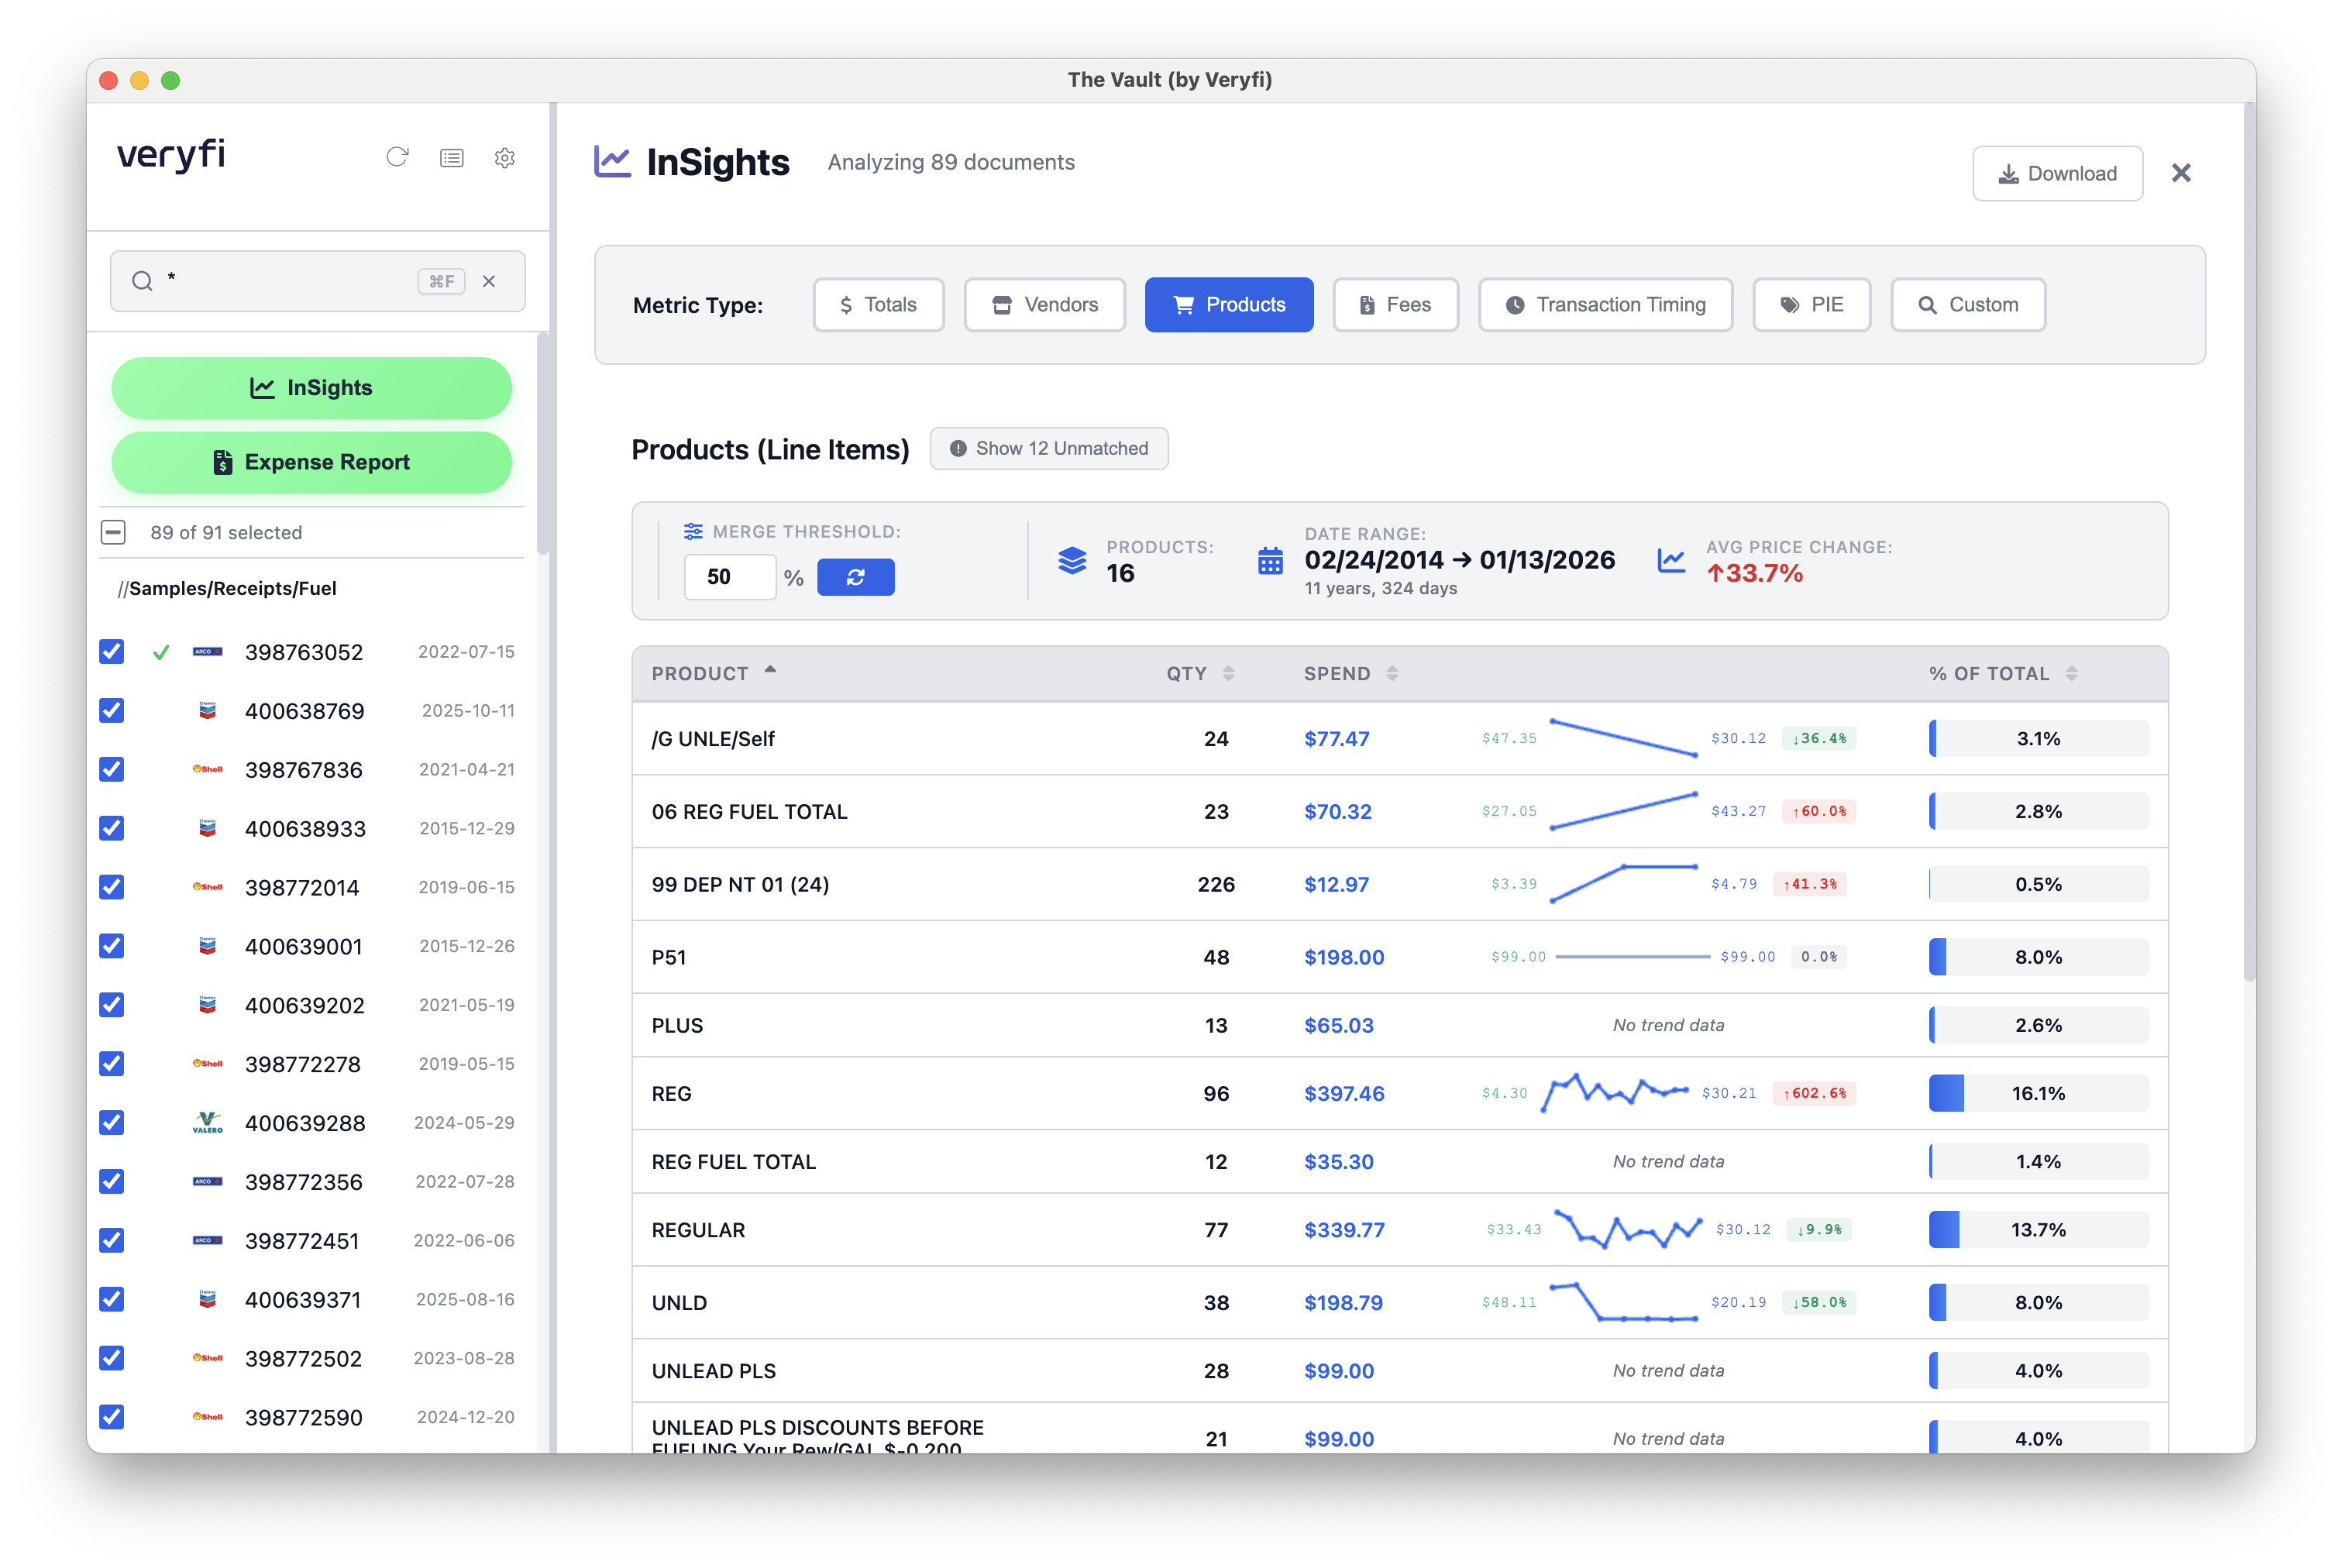Toggle the 89 of 91 selected checkbox
The image size is (2343, 1568).
[113, 532]
